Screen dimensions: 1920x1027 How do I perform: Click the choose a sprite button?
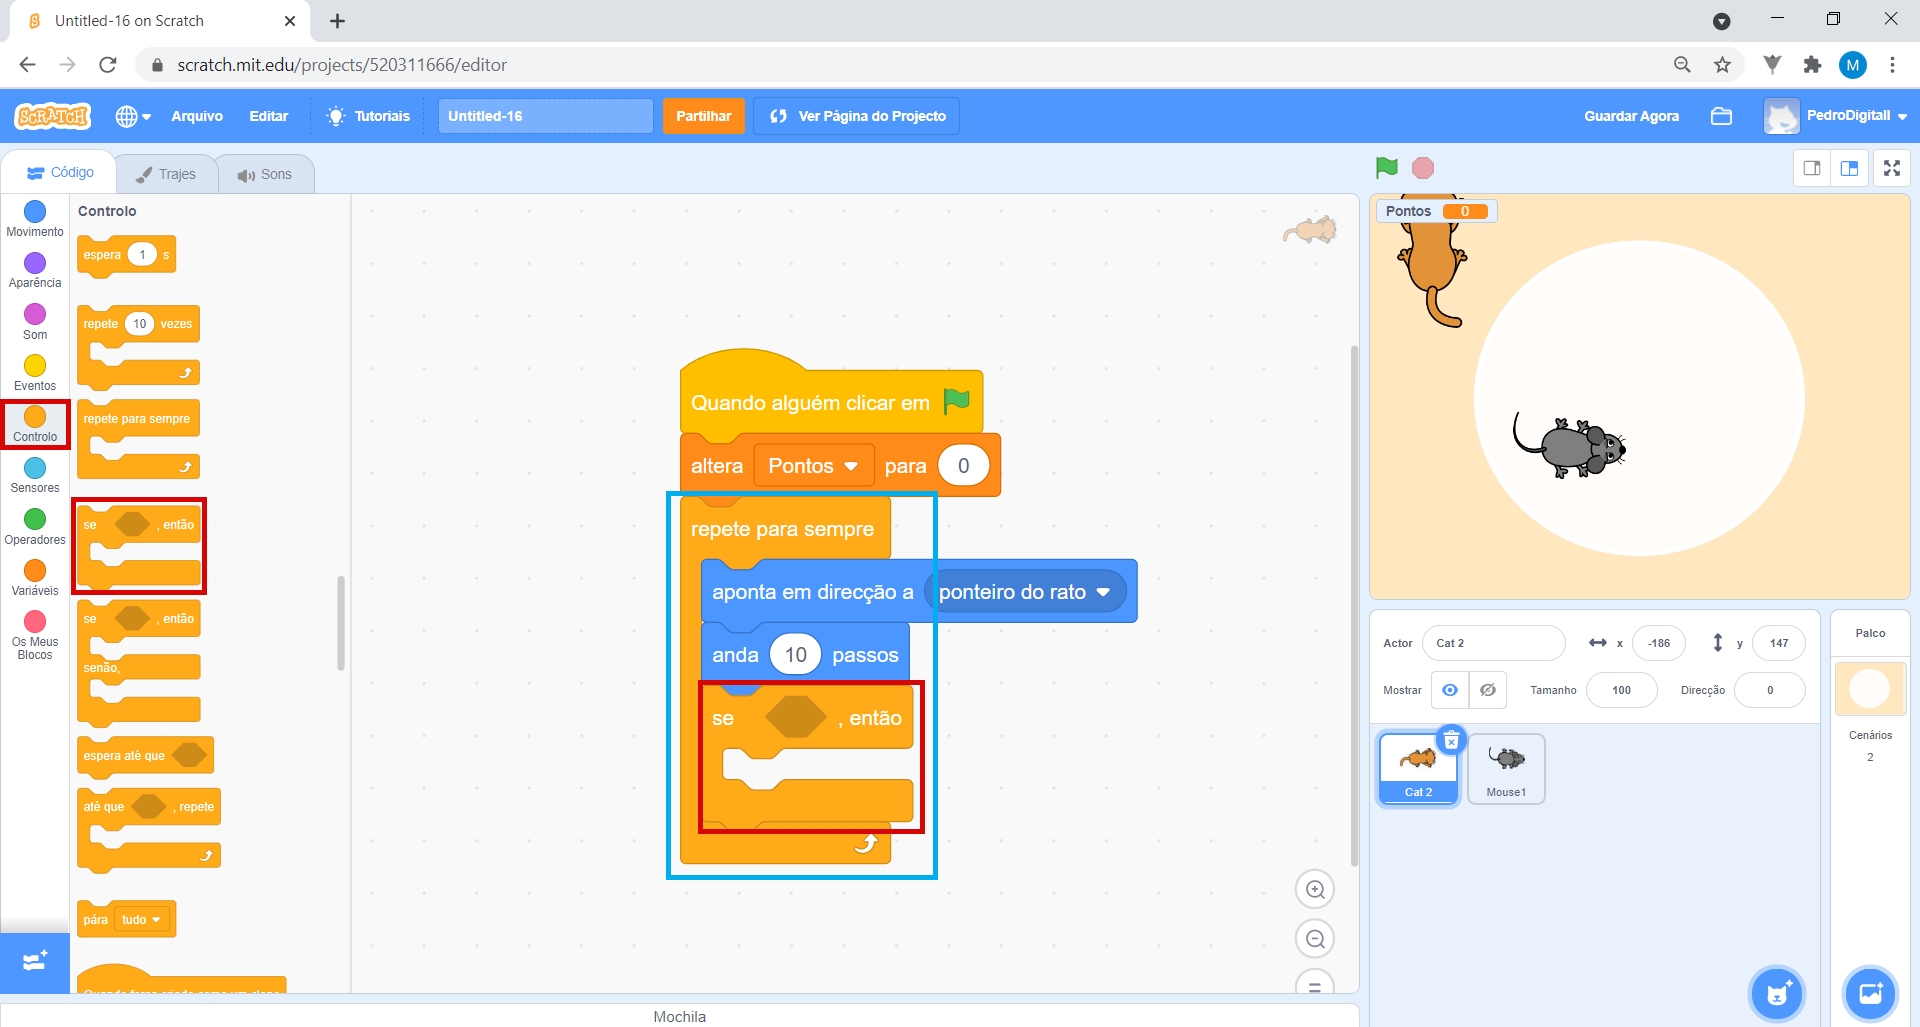click(1777, 994)
